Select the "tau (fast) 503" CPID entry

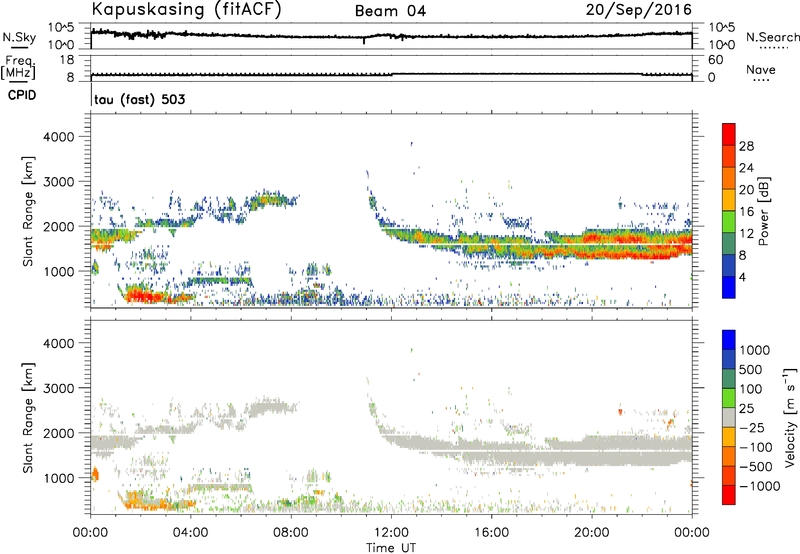(140, 99)
